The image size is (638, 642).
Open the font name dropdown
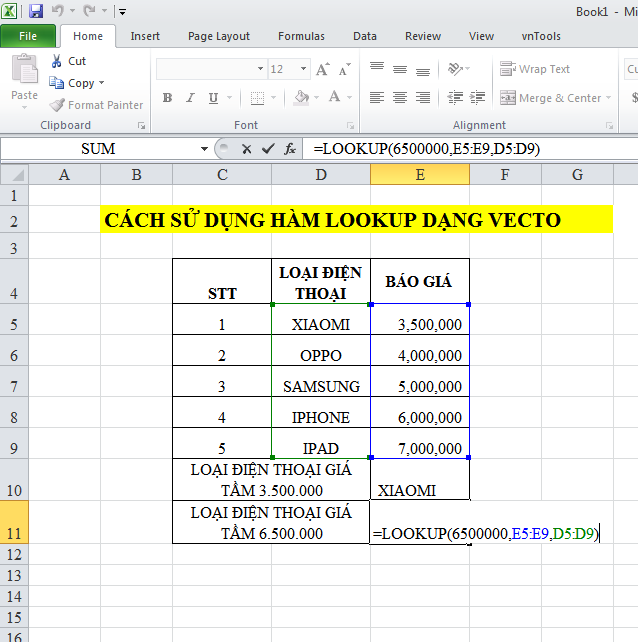click(x=260, y=69)
